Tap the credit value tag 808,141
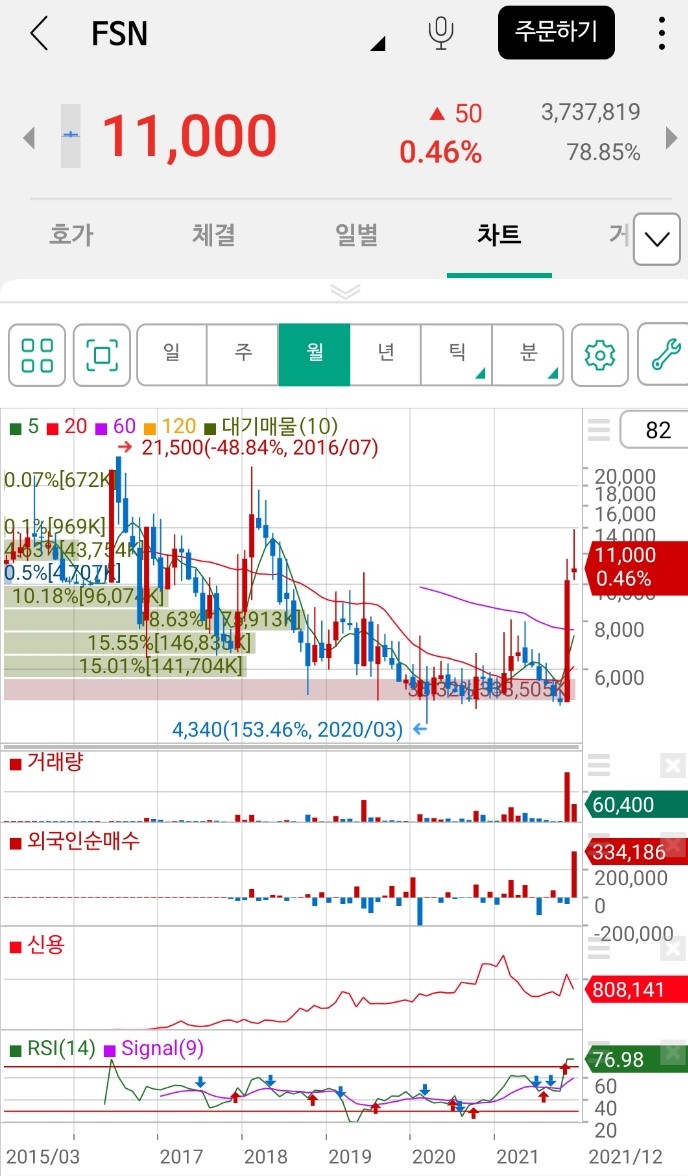This screenshot has height=1176, width=688. [635, 990]
